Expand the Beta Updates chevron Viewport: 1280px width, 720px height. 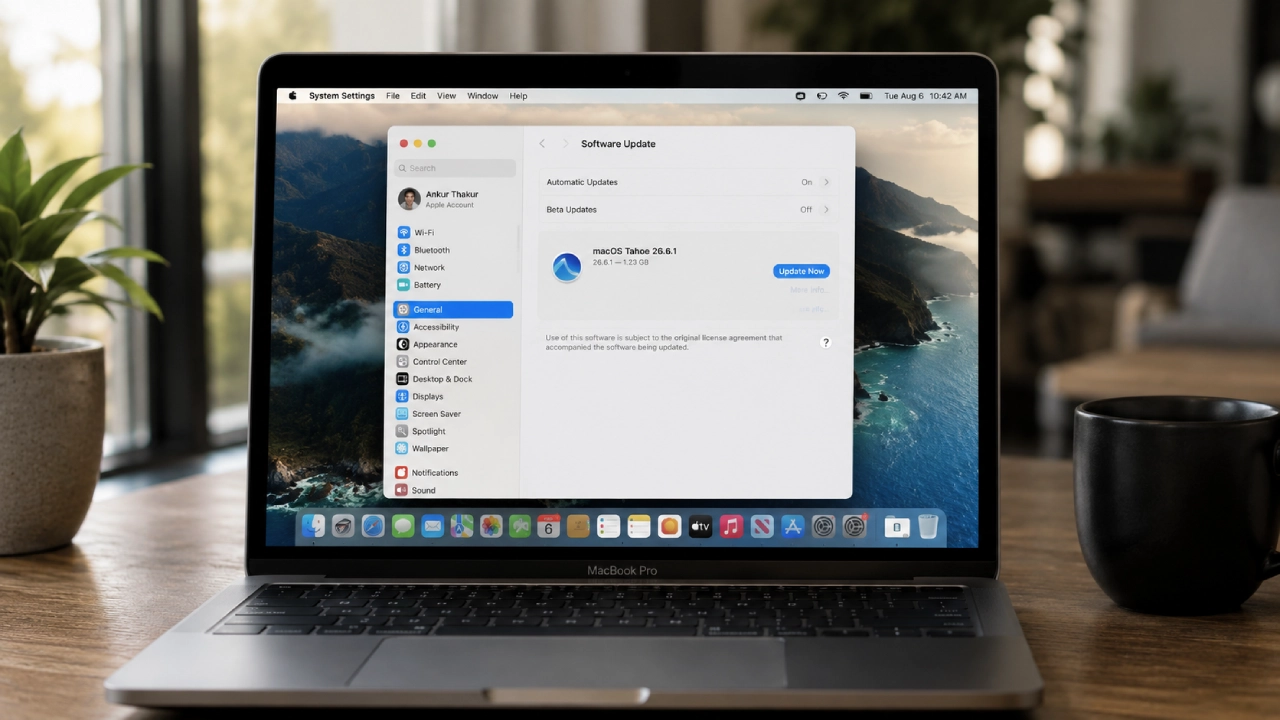pyautogui.click(x=826, y=209)
